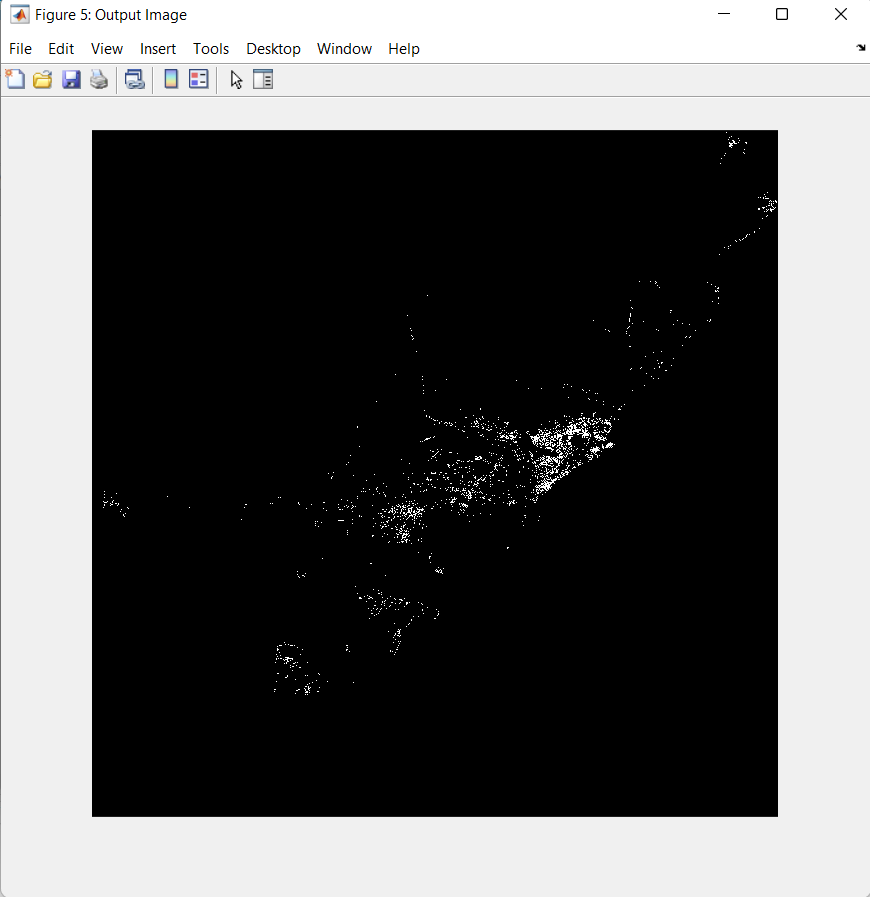
Task: Click the New Figure icon
Action: [16, 80]
